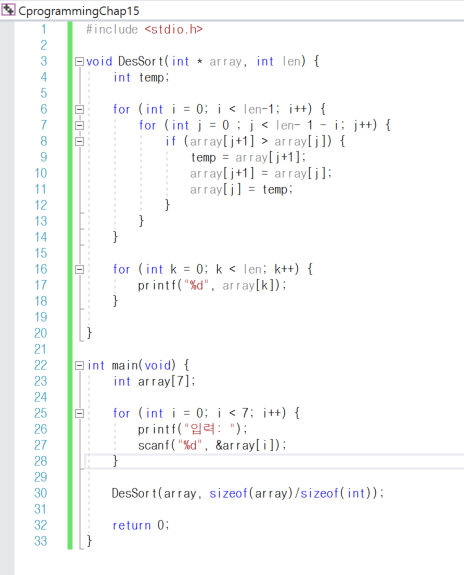Collapse the main function at line 22
This screenshot has height=575, width=464.
(x=79, y=366)
